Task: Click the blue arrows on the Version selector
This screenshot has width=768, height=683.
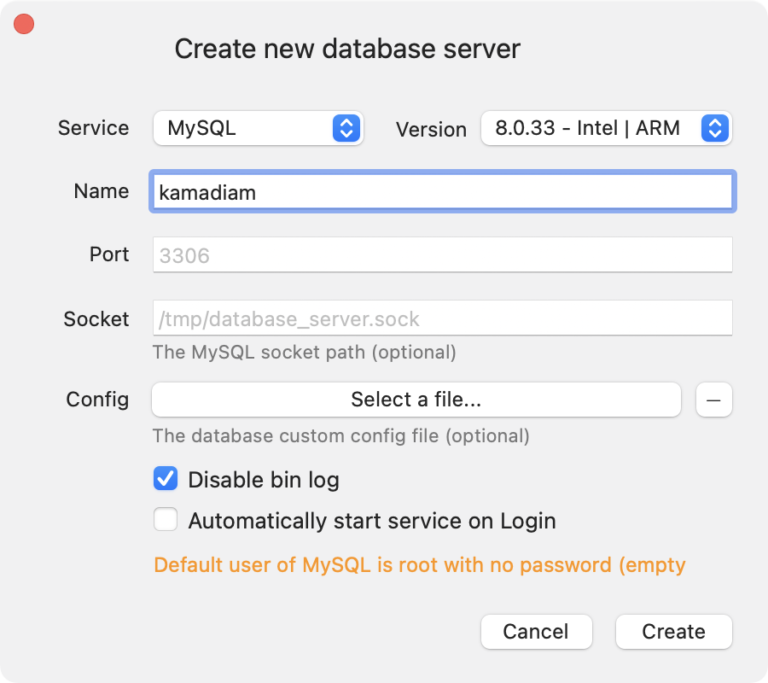Action: (713, 128)
